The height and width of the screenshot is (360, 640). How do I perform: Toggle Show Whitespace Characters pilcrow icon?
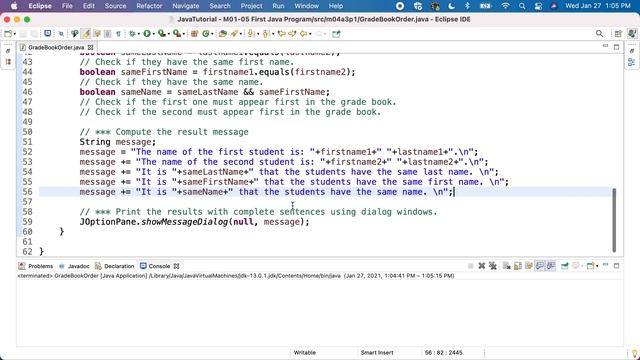pyautogui.click(x=118, y=34)
